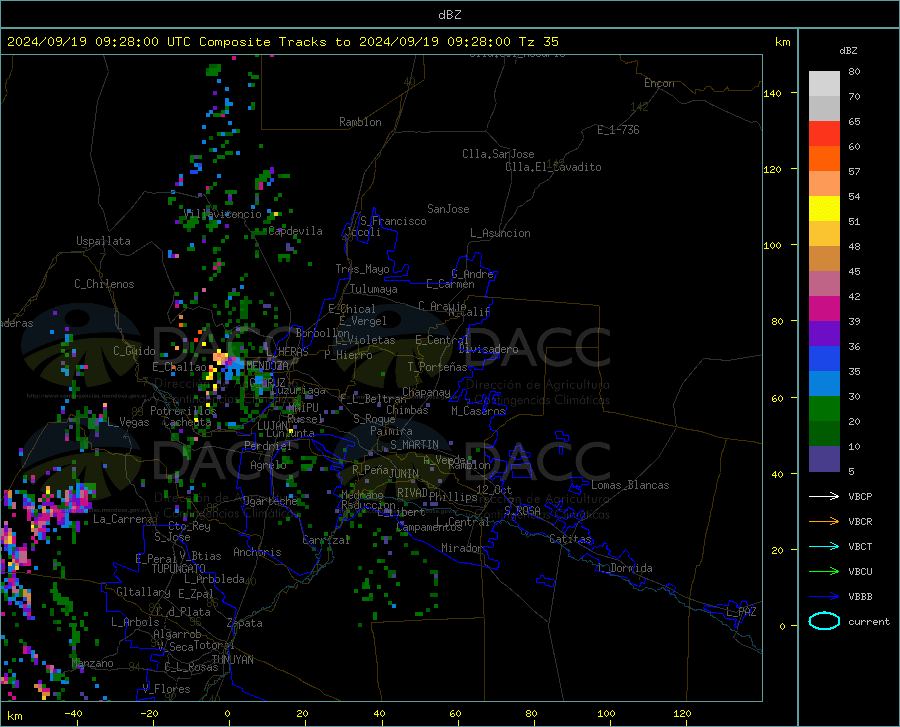
Task: Click the Clla.El_Cavadito label
Action: pyautogui.click(x=553, y=167)
